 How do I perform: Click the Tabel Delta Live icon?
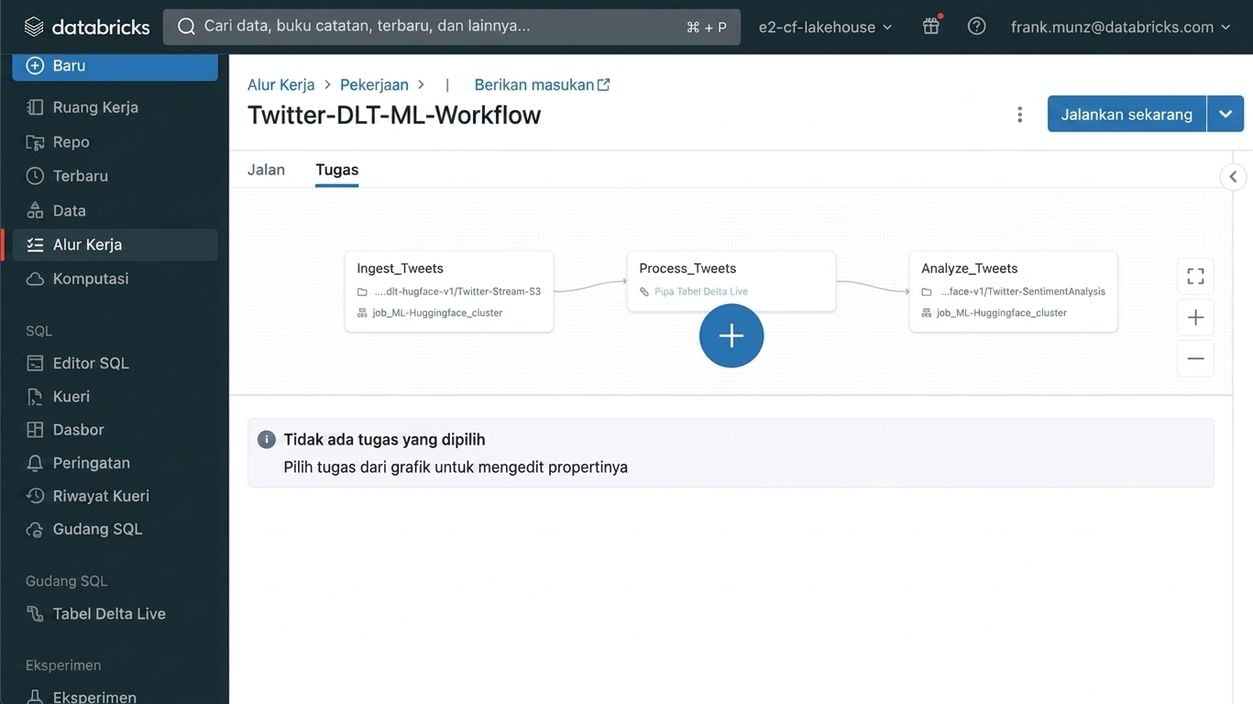[x=35, y=614]
